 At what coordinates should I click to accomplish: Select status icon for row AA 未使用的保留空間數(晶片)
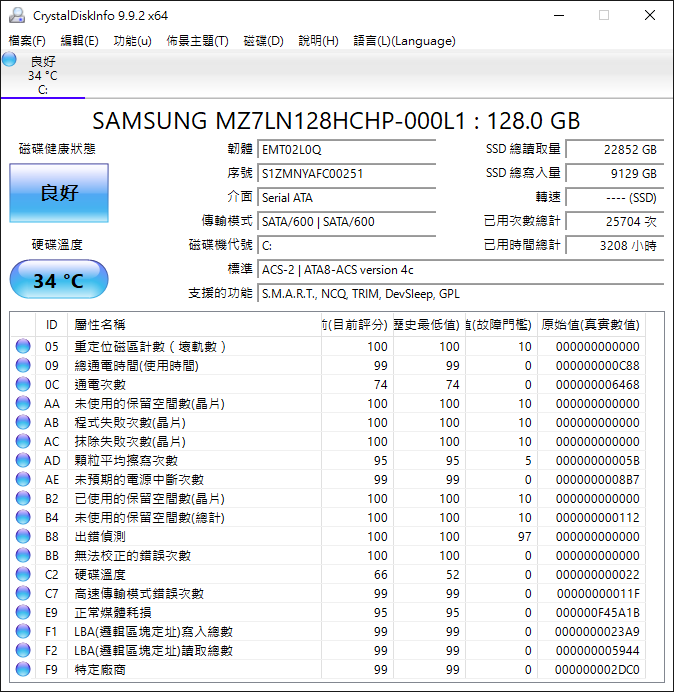[x=23, y=403]
